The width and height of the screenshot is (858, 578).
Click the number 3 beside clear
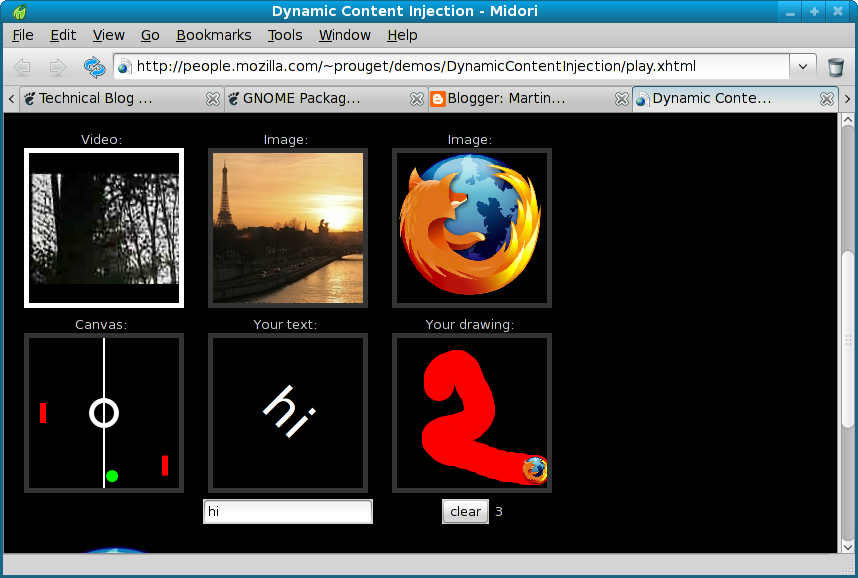coord(498,511)
